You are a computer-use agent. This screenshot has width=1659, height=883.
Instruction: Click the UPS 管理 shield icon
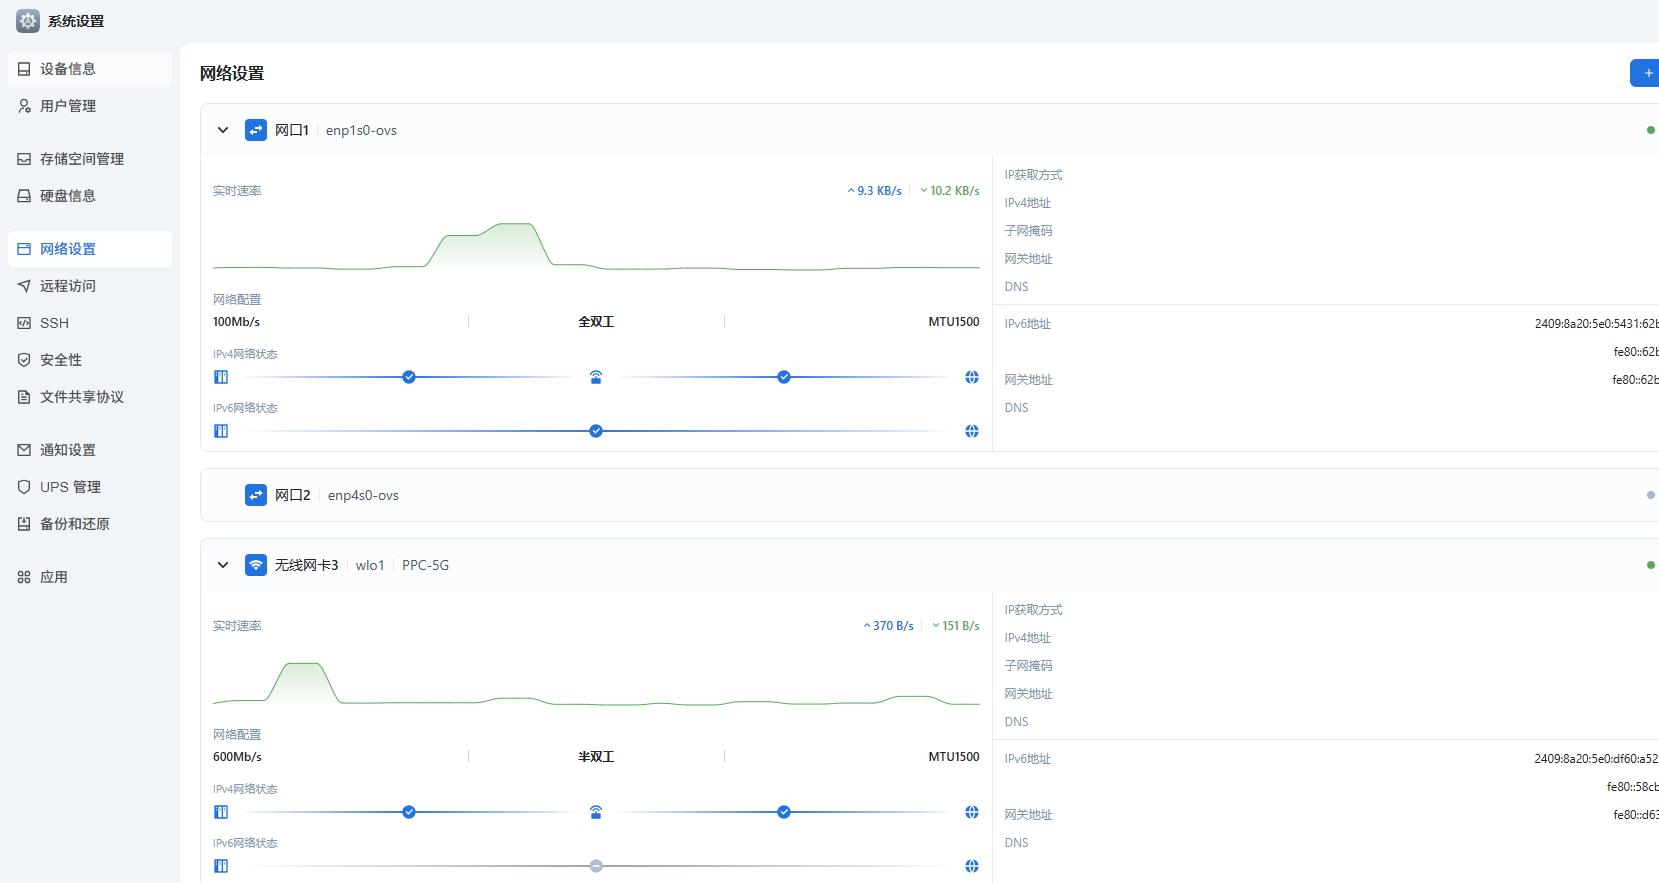click(24, 487)
